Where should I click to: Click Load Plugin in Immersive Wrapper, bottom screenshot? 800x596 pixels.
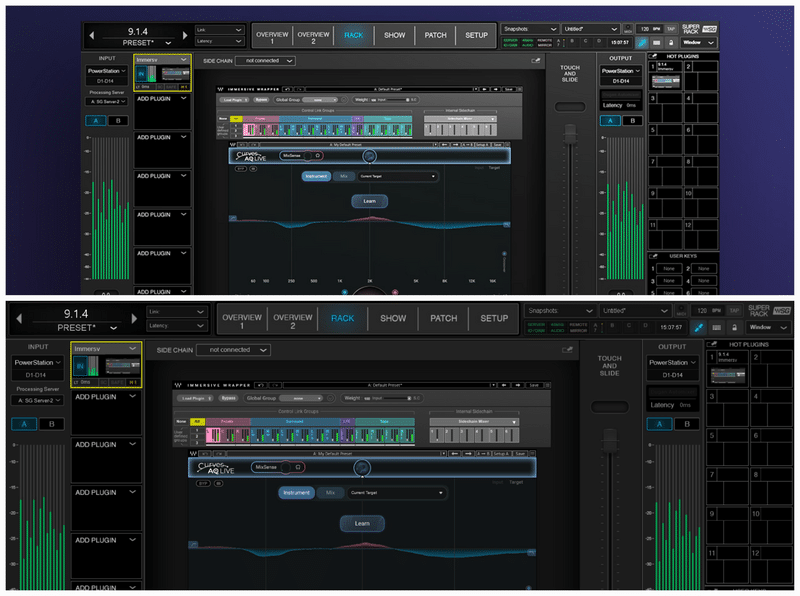tap(194, 398)
